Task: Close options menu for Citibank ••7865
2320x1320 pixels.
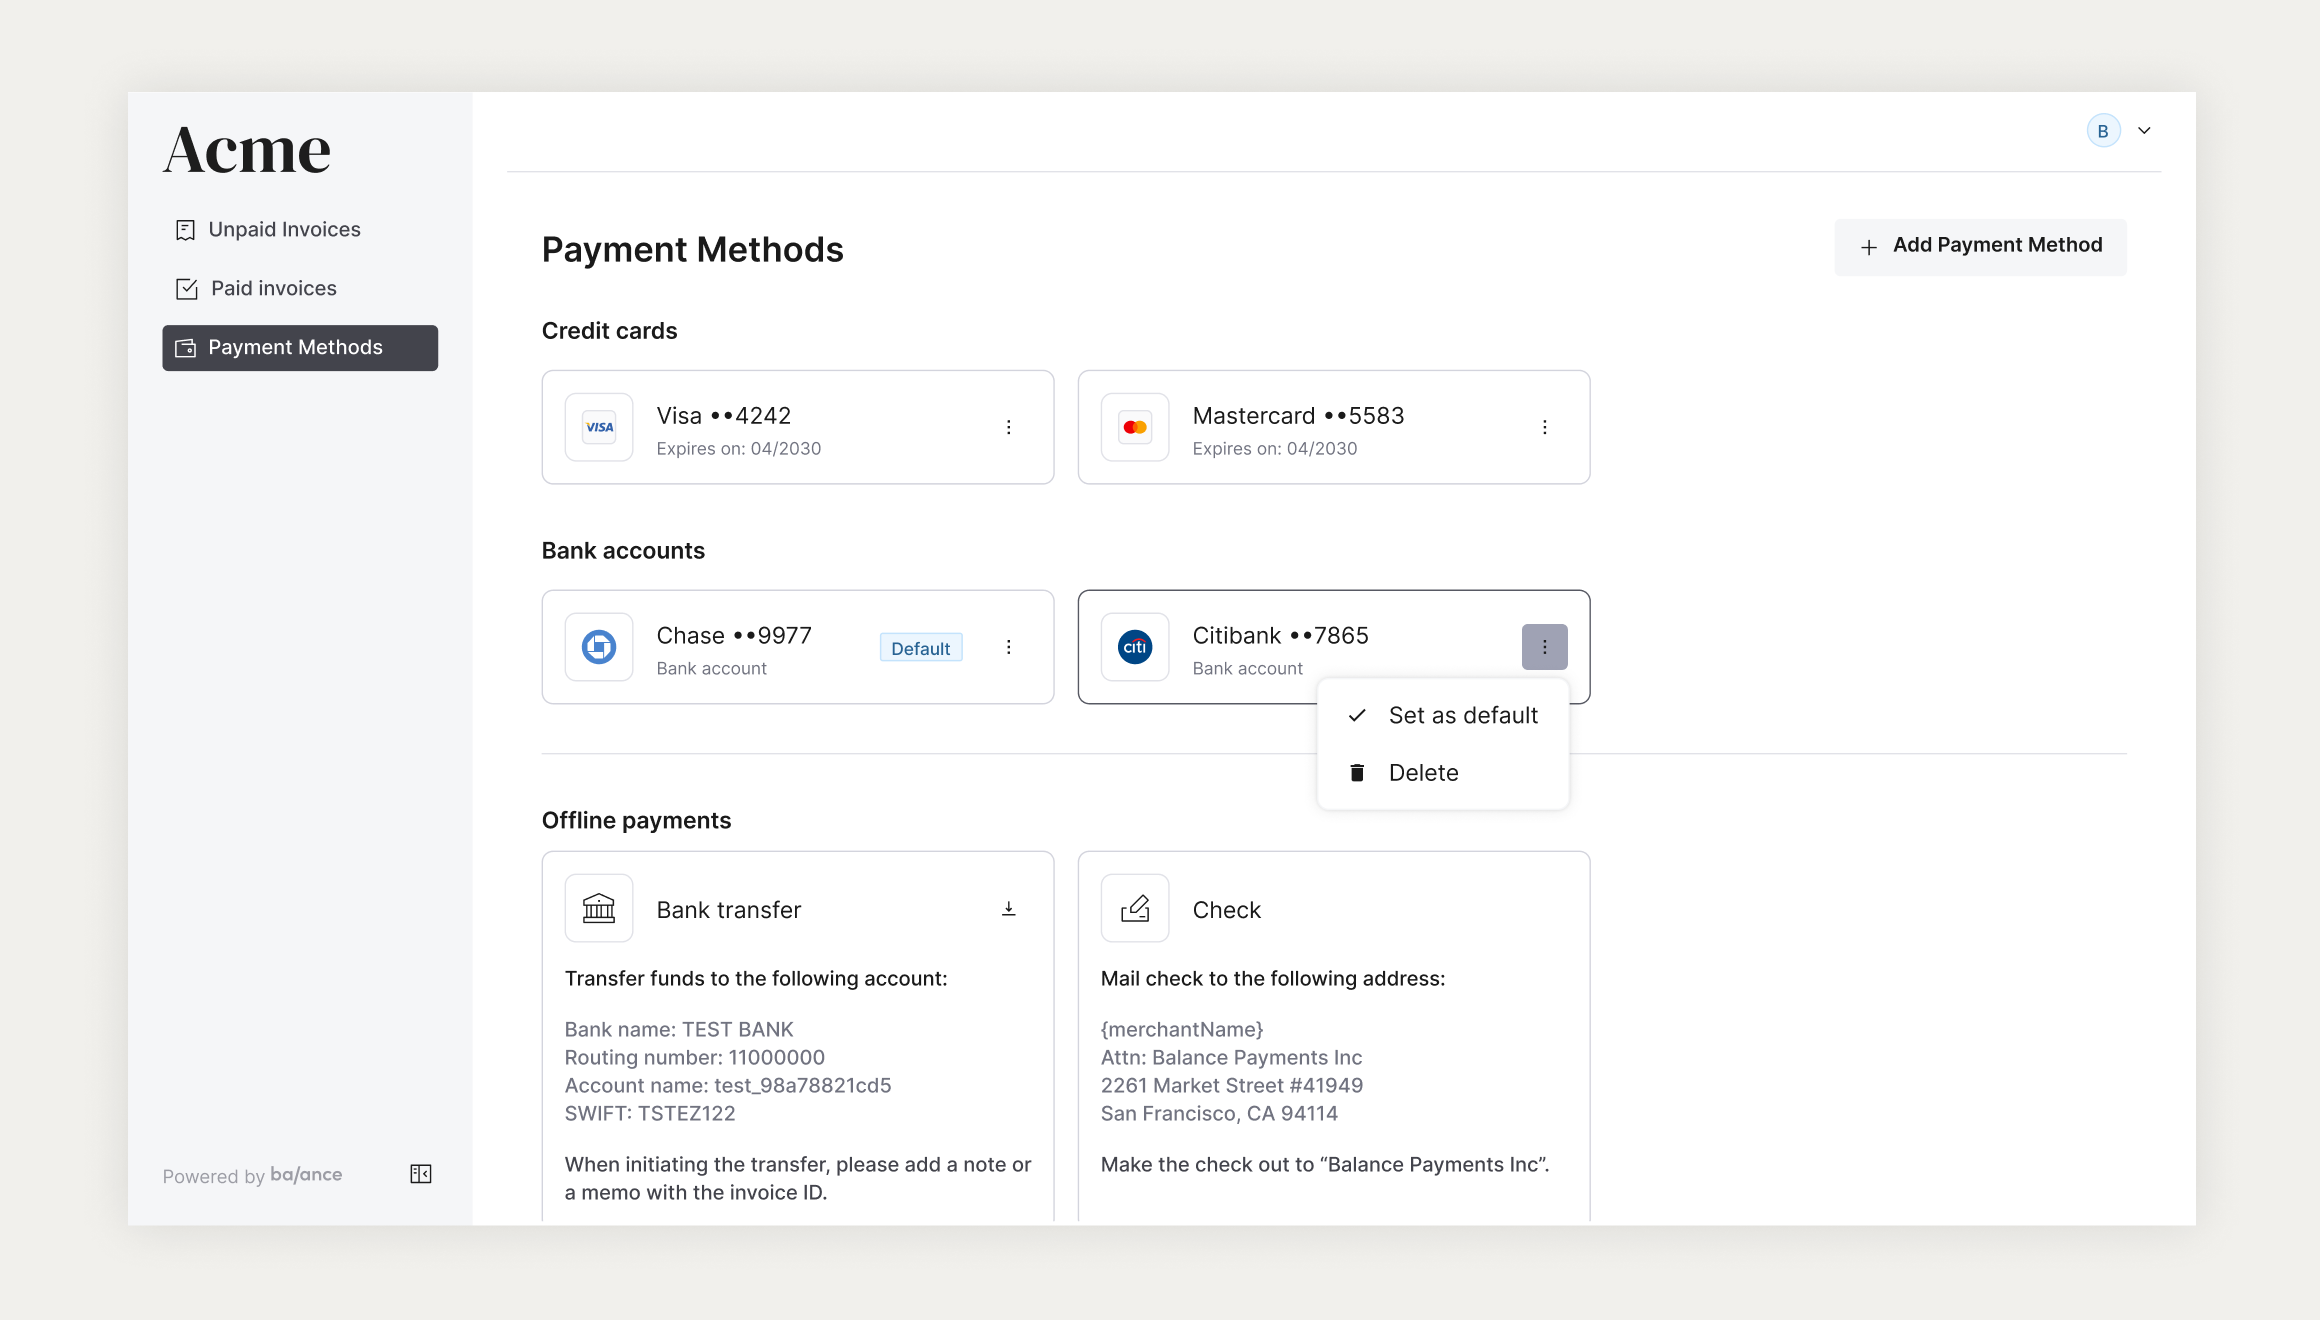Action: pyautogui.click(x=1545, y=647)
